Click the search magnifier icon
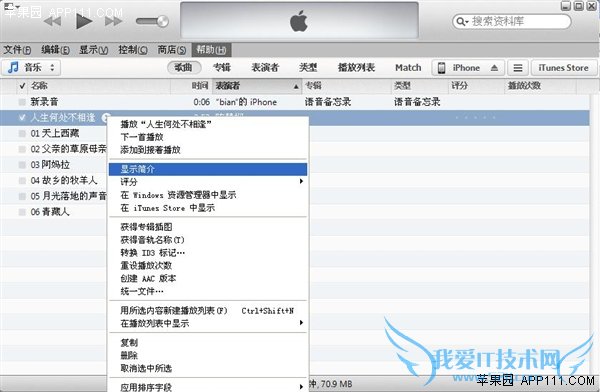This screenshot has width=600, height=392. point(461,21)
